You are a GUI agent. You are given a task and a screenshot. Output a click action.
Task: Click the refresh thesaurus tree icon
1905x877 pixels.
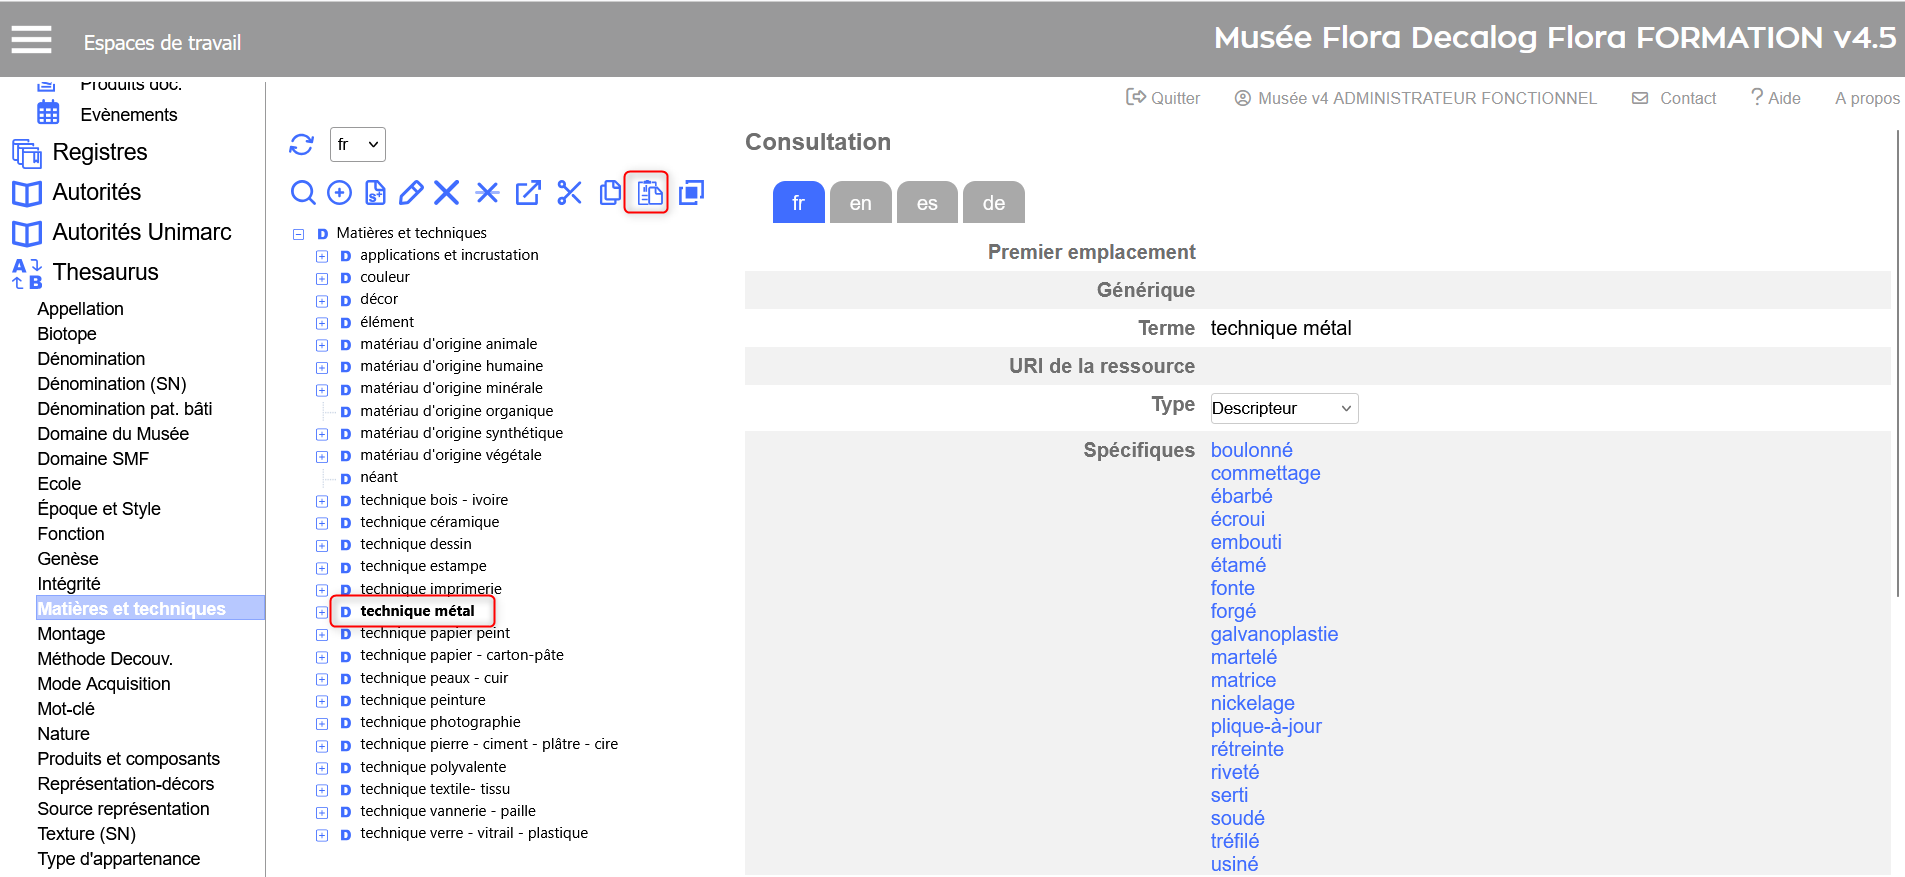[301, 144]
